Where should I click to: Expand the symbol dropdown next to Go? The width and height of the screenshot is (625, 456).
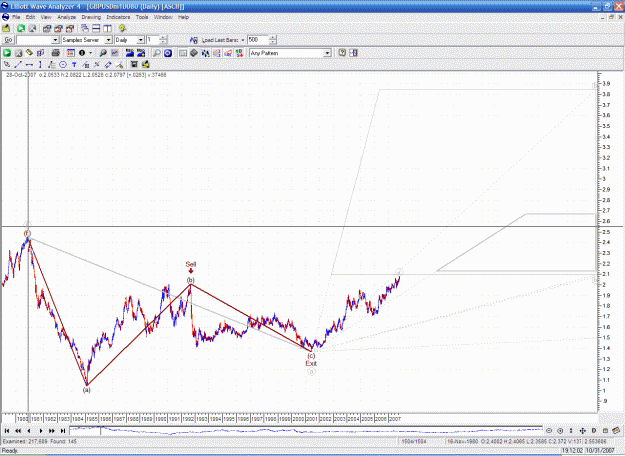click(55, 40)
